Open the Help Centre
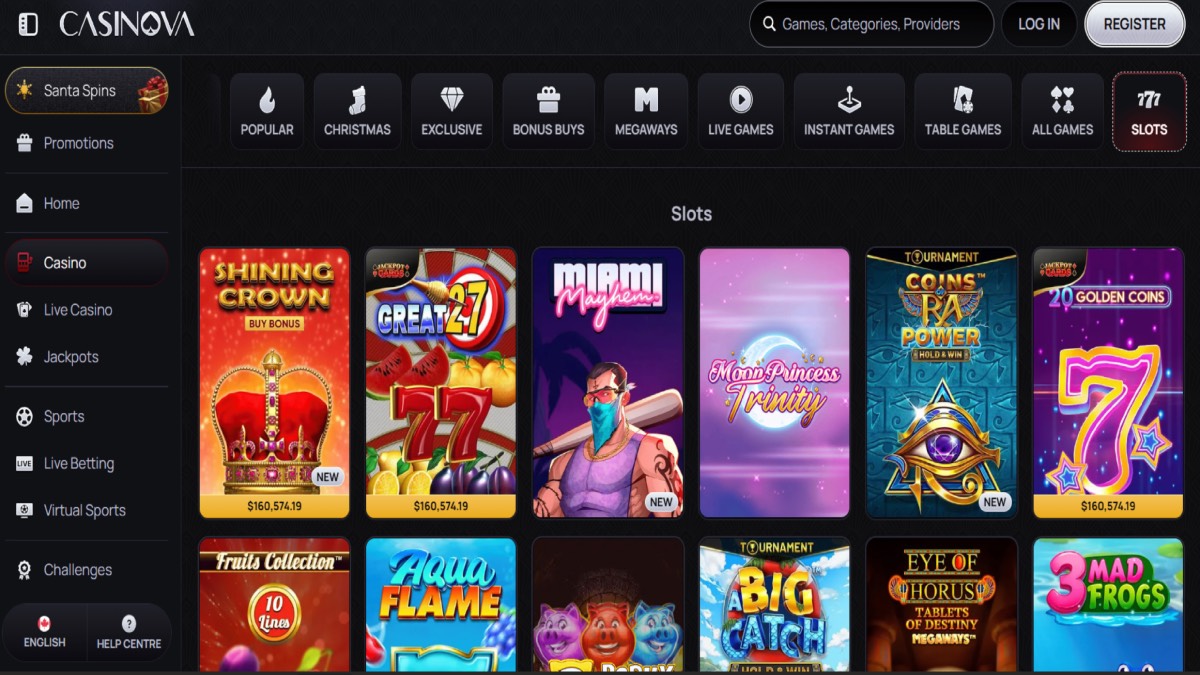This screenshot has width=1200, height=675. tap(129, 632)
